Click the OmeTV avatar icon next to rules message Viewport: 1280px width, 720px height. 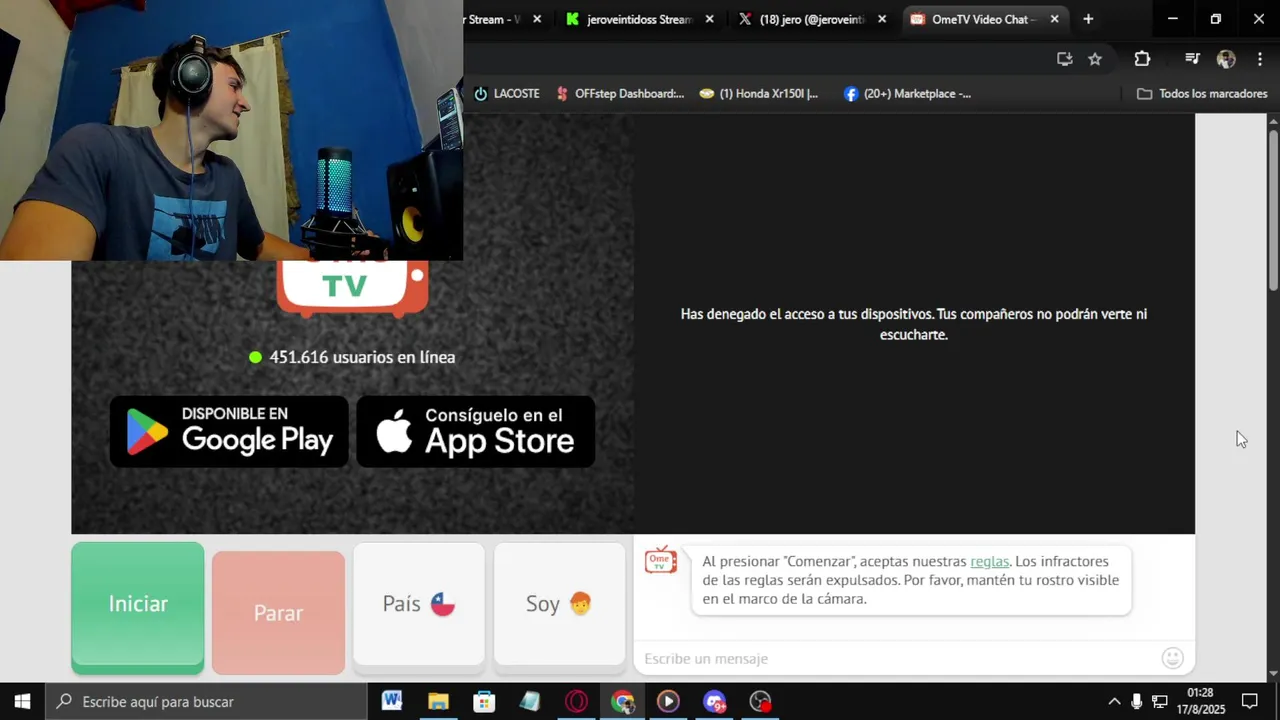(661, 561)
